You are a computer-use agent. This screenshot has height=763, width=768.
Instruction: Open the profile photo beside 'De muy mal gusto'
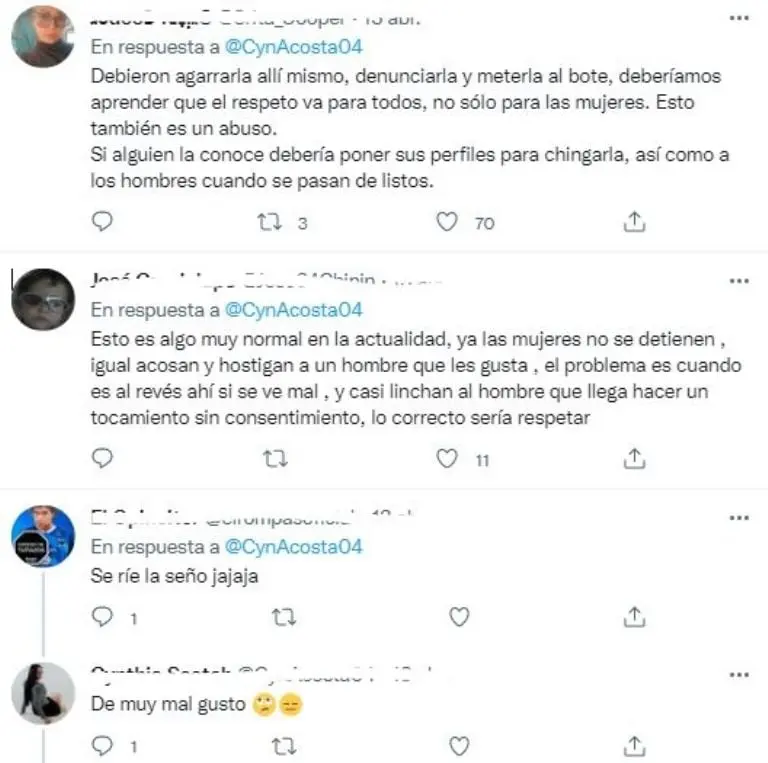(43, 693)
